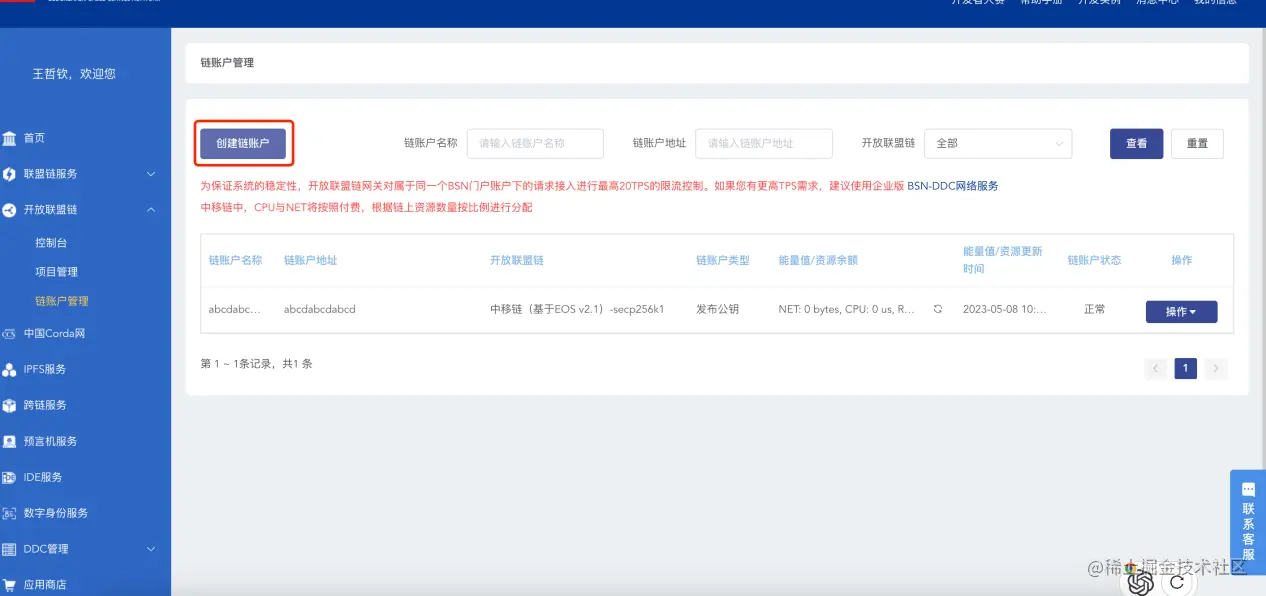Click the 能量值/资源余额 column header

[x=818, y=260]
